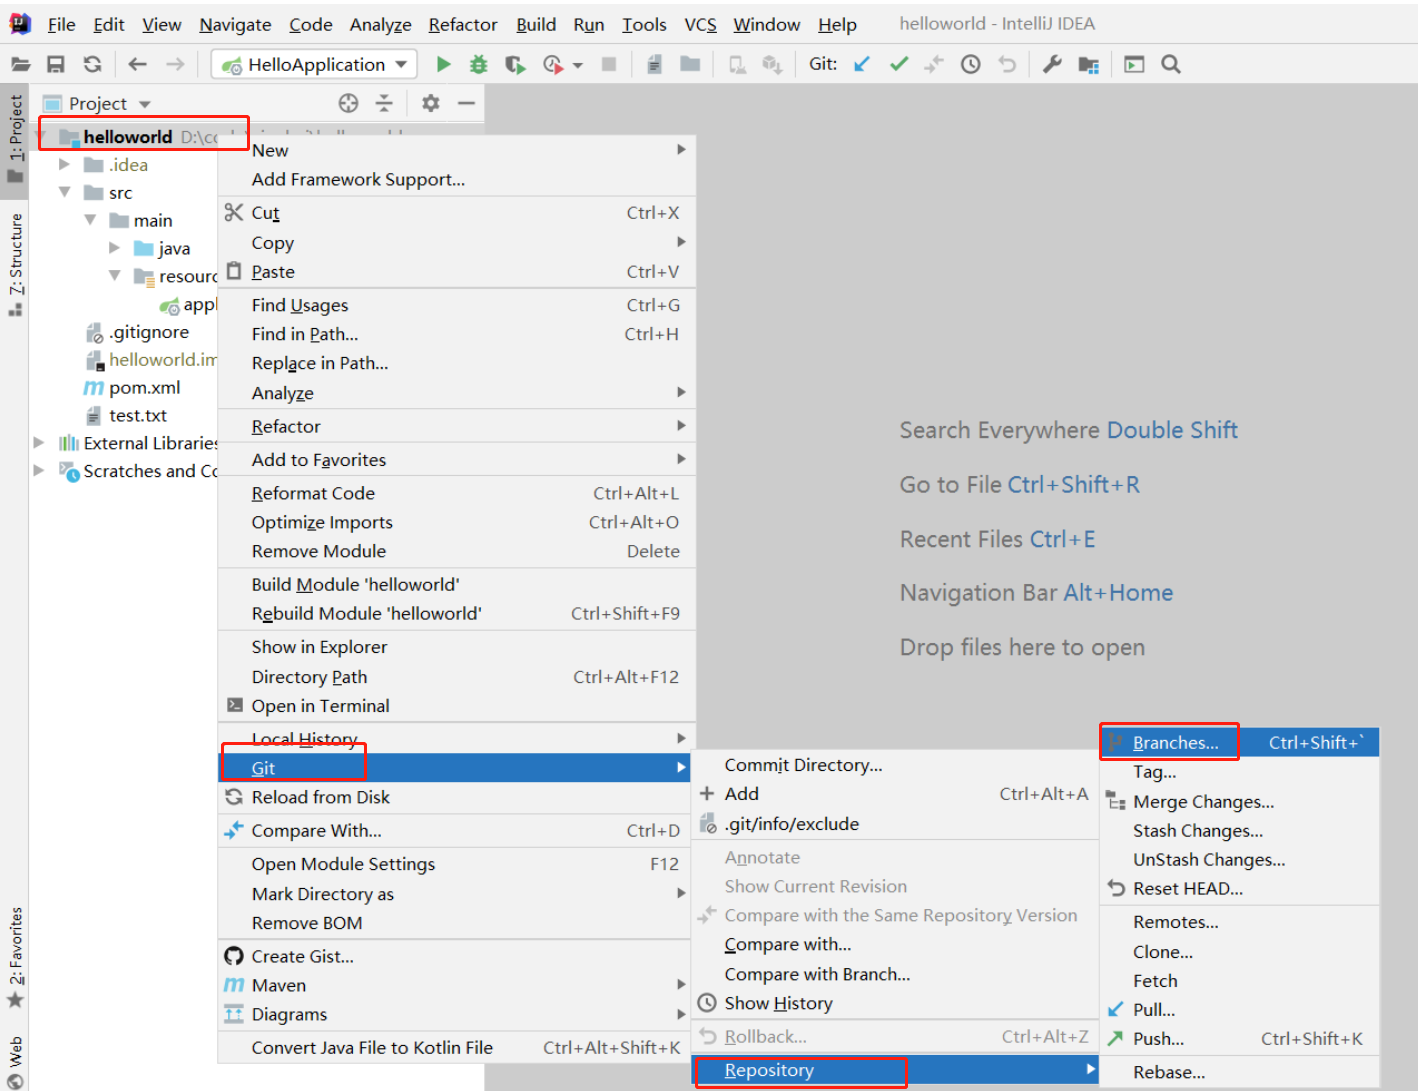The image size is (1418, 1091).
Task: Choose Show in Explorer
Action: click(x=457, y=647)
